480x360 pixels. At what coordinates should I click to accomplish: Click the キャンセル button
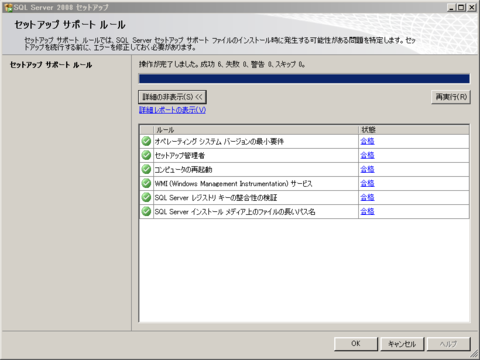402,344
